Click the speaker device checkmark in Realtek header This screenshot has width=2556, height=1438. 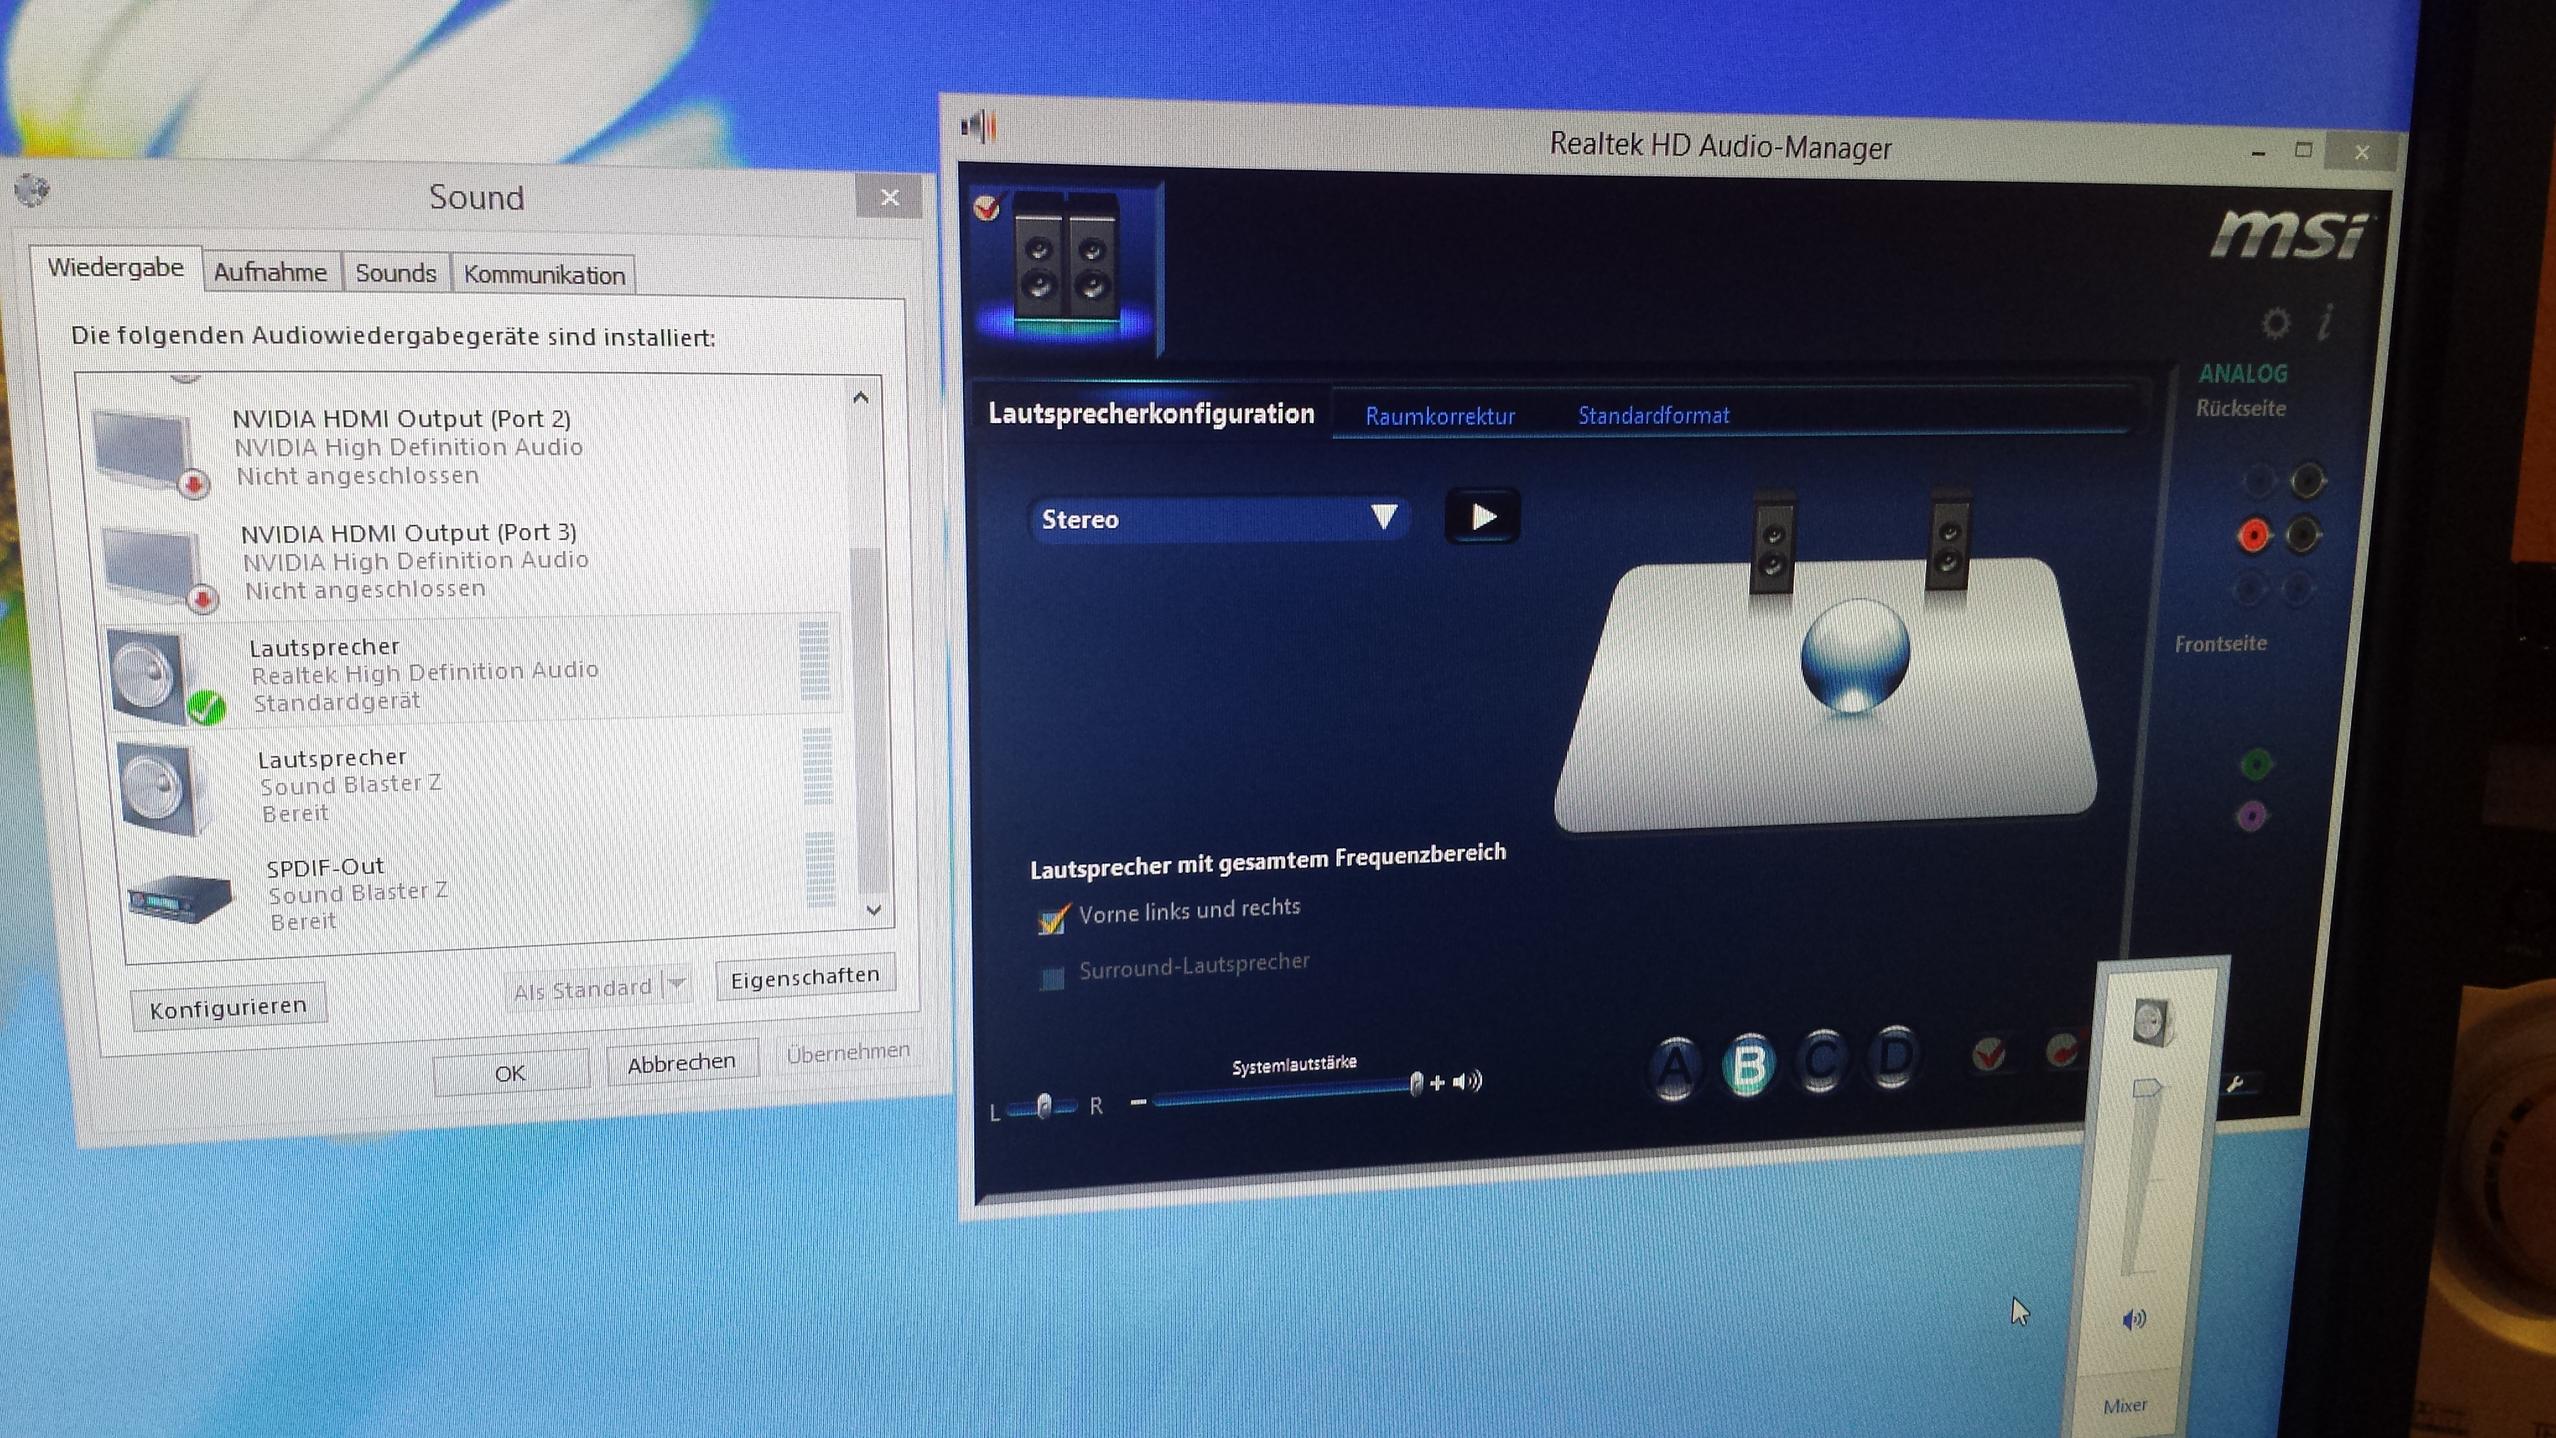987,207
